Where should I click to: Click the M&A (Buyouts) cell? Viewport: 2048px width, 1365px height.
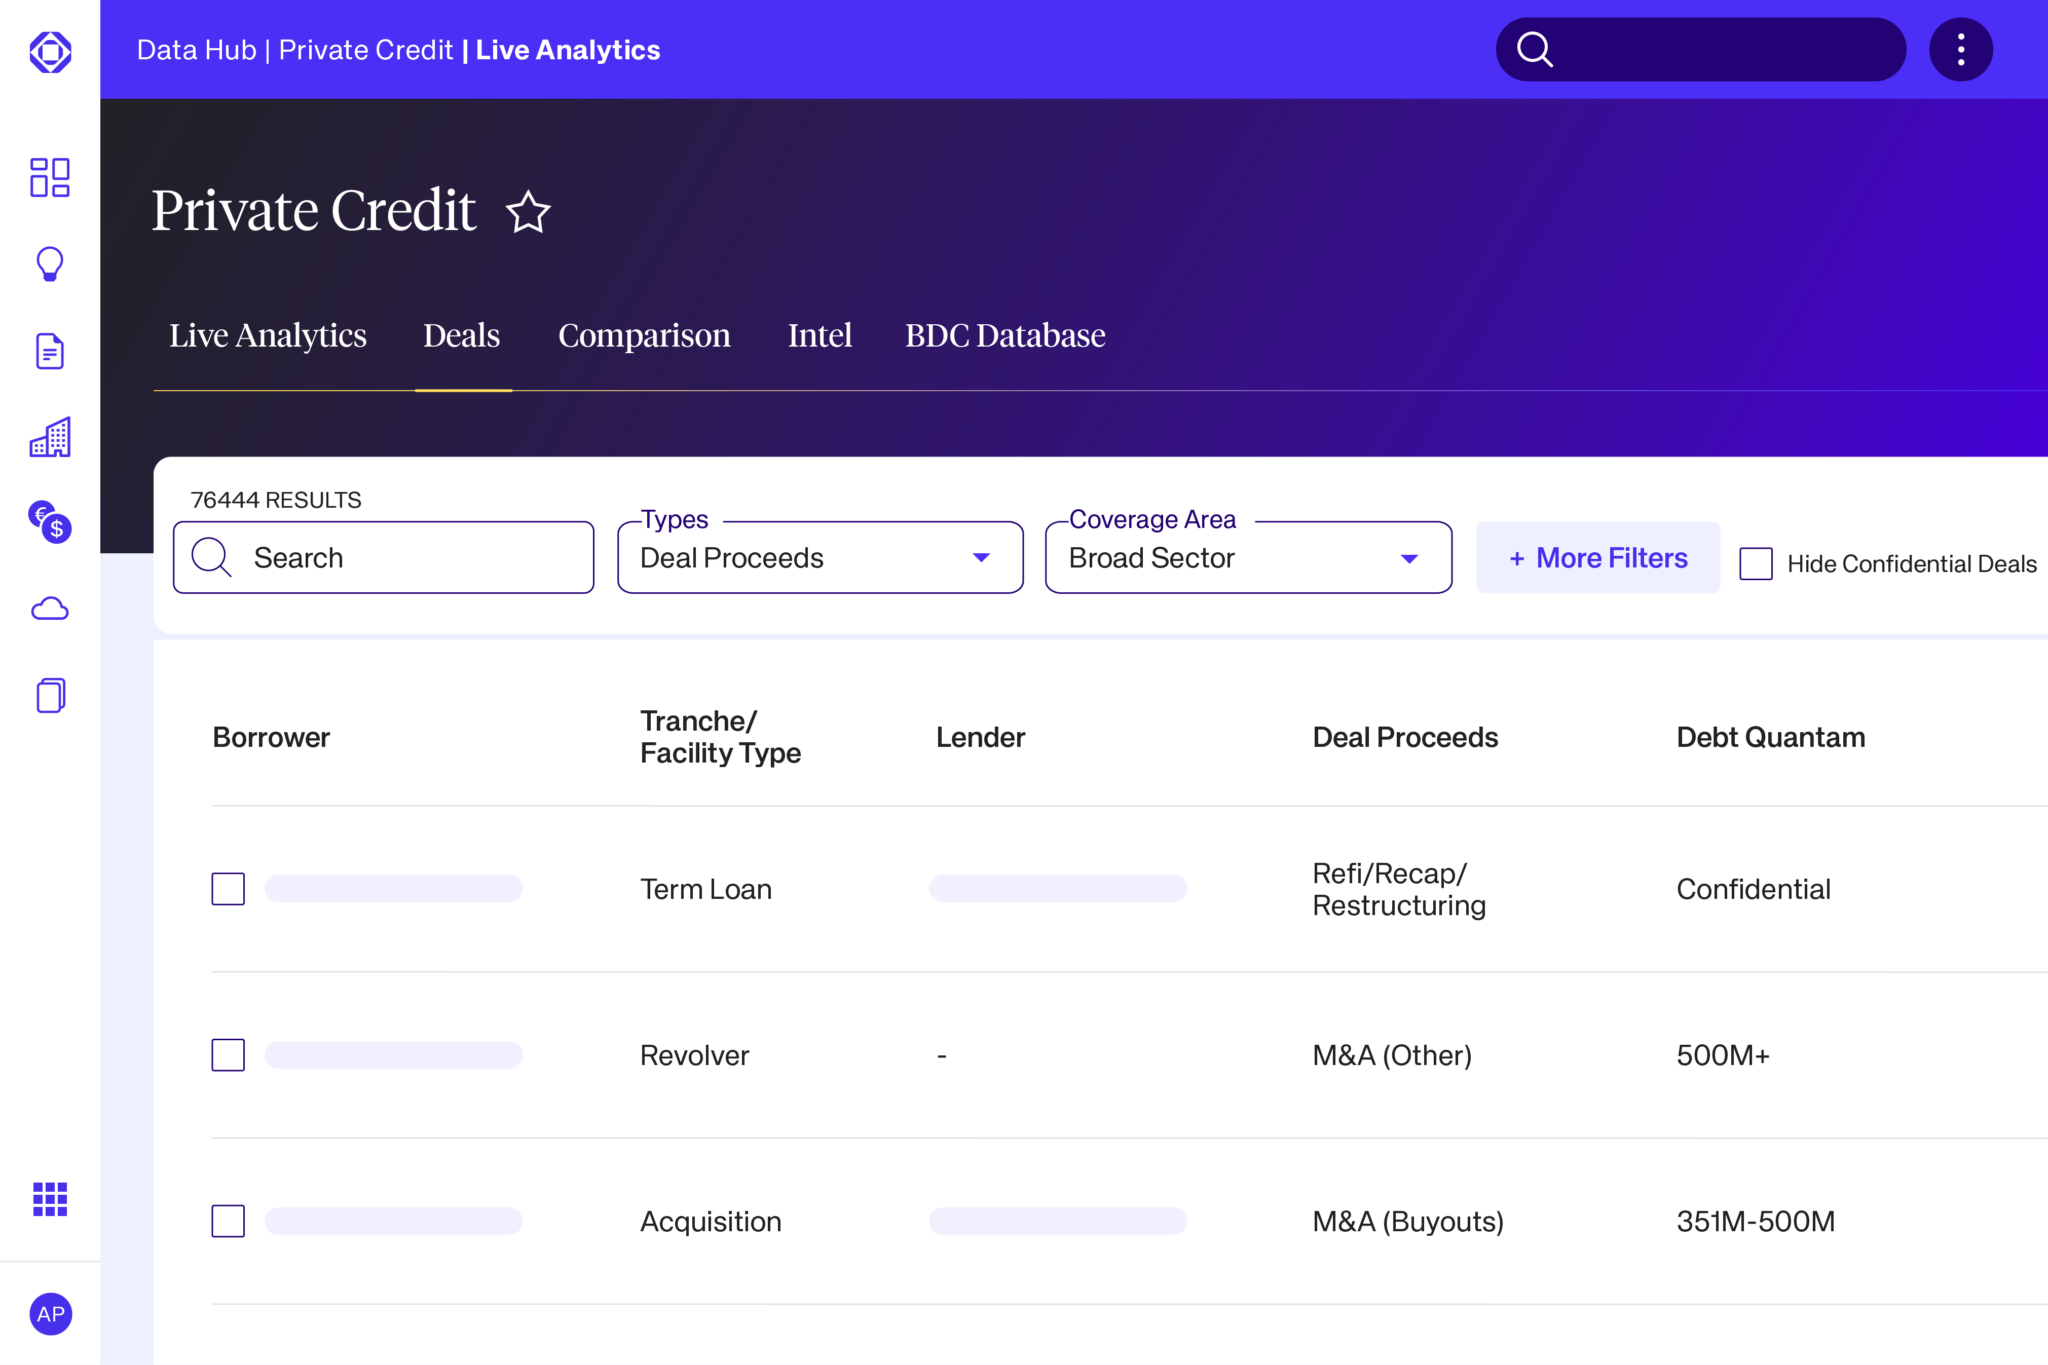pyautogui.click(x=1408, y=1221)
